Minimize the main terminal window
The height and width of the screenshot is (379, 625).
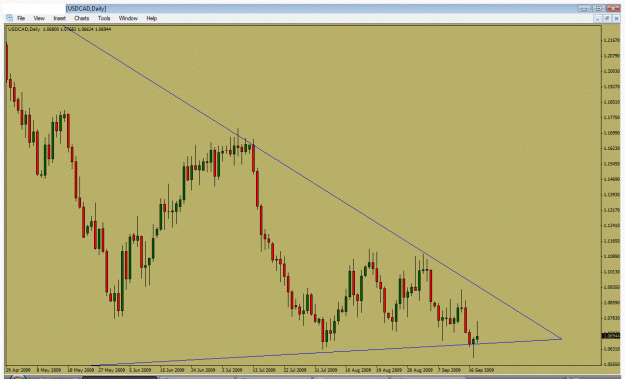(x=584, y=8)
